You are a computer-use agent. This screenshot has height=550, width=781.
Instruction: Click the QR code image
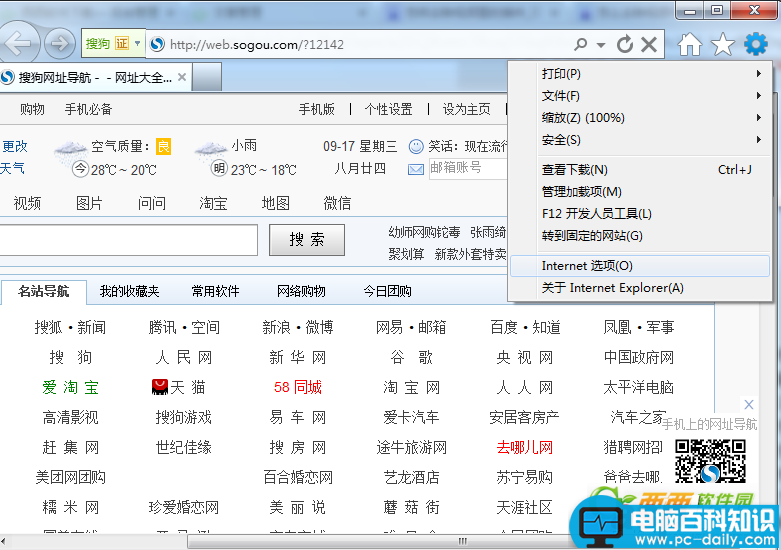point(710,461)
